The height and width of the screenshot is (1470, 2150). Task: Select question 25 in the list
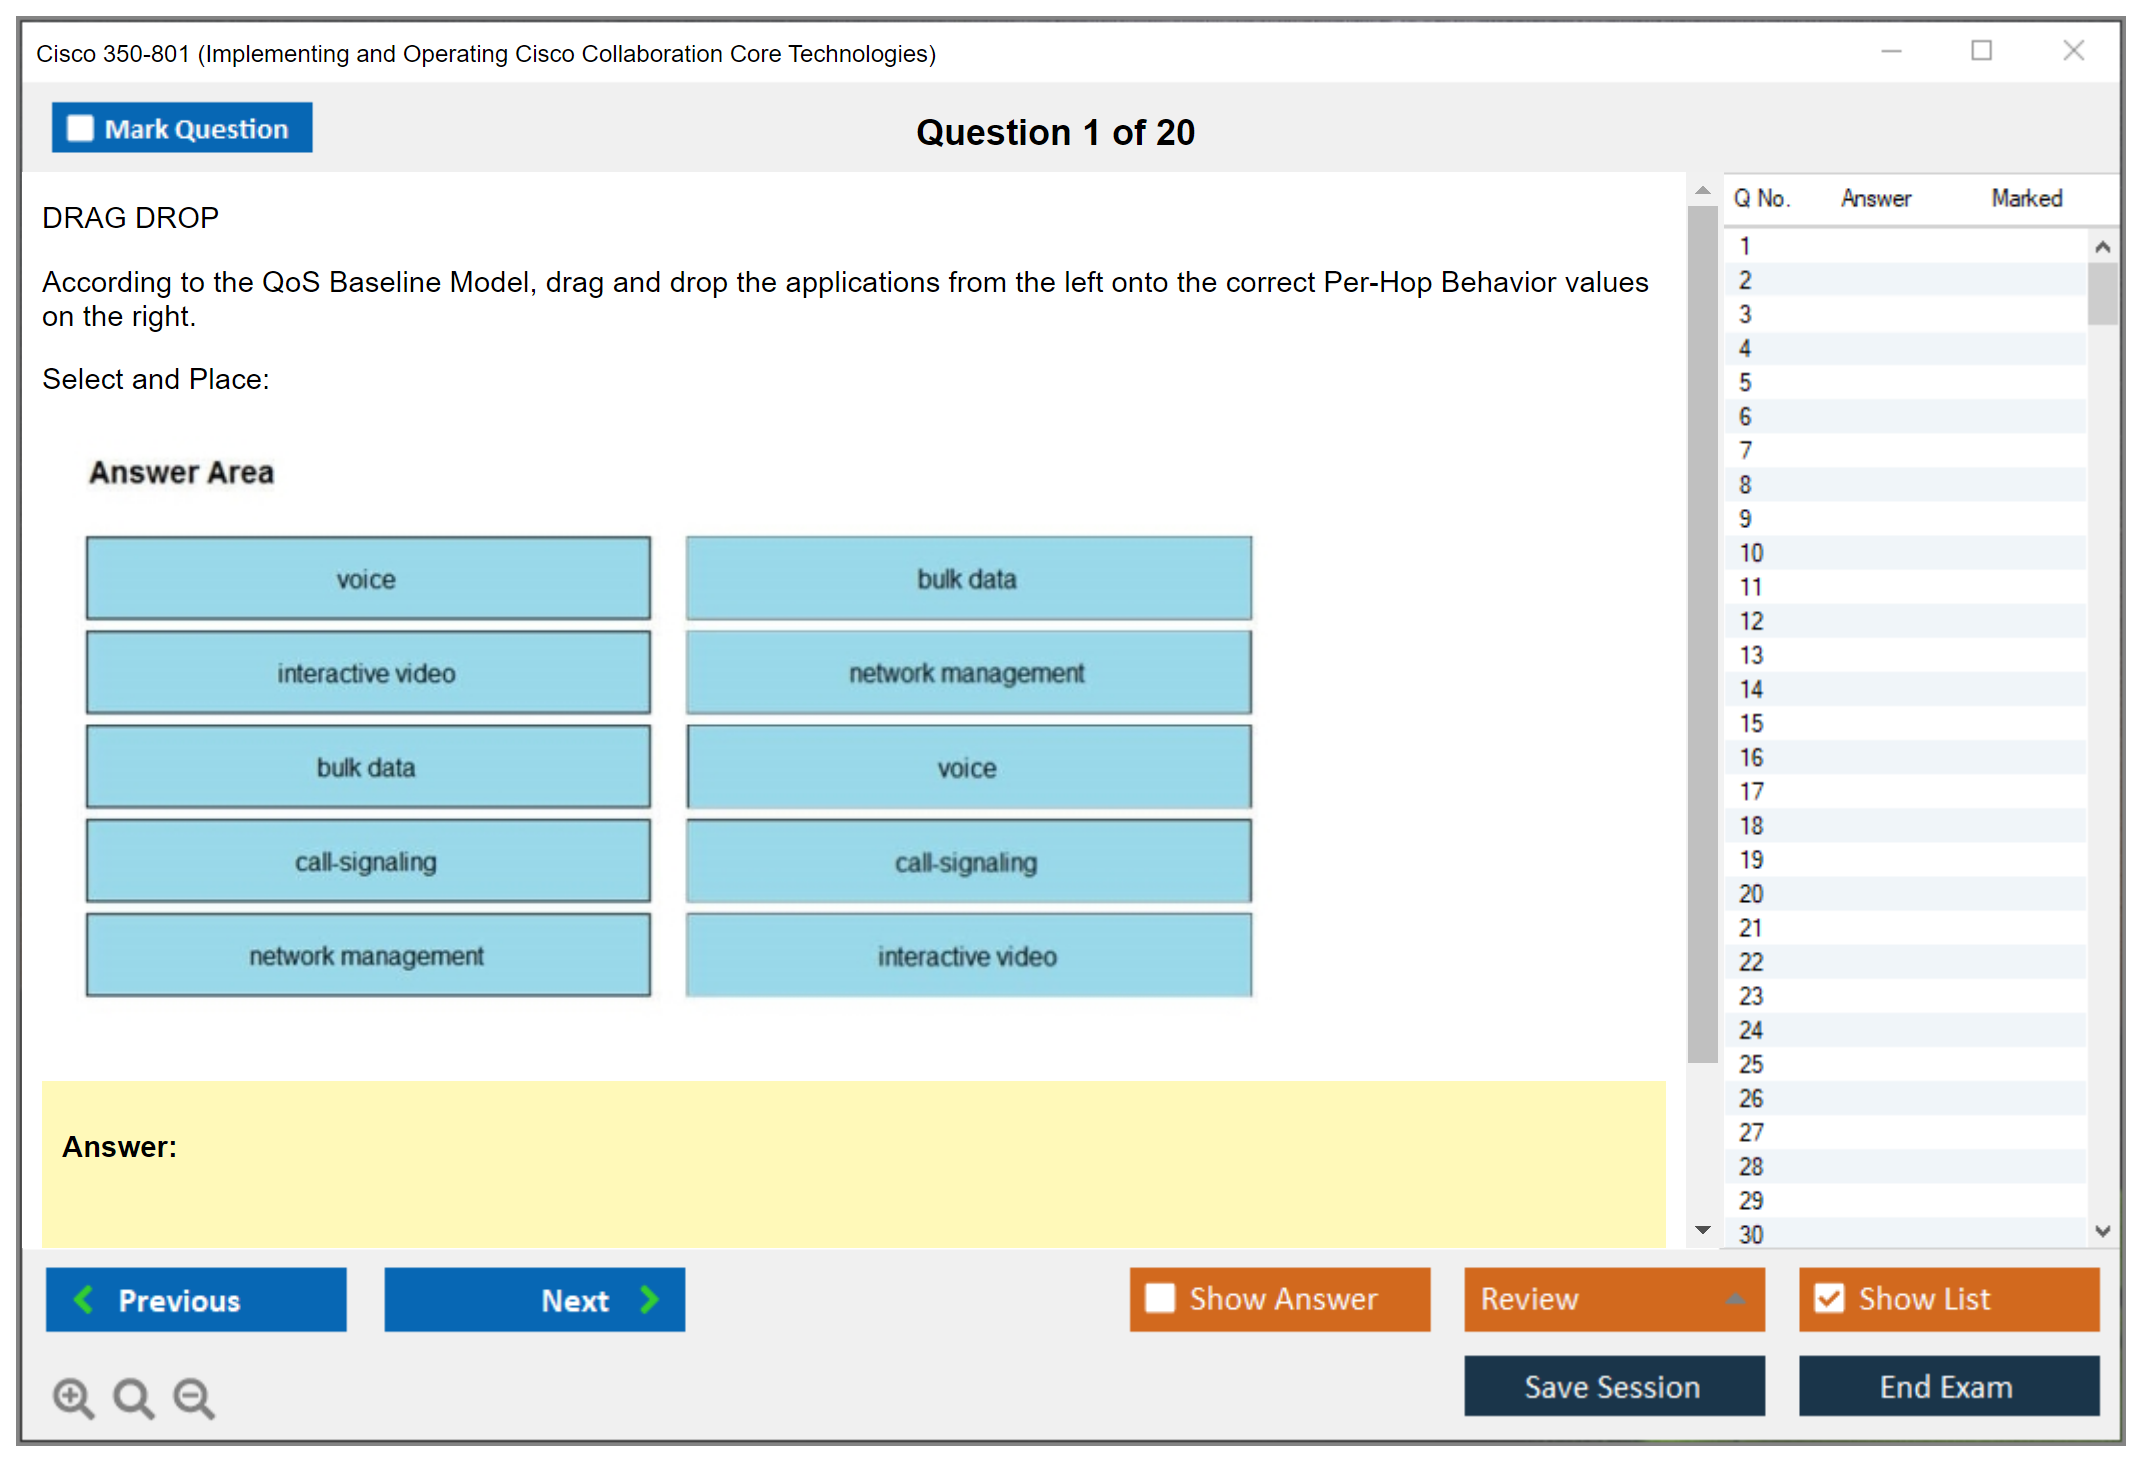1751,1064
